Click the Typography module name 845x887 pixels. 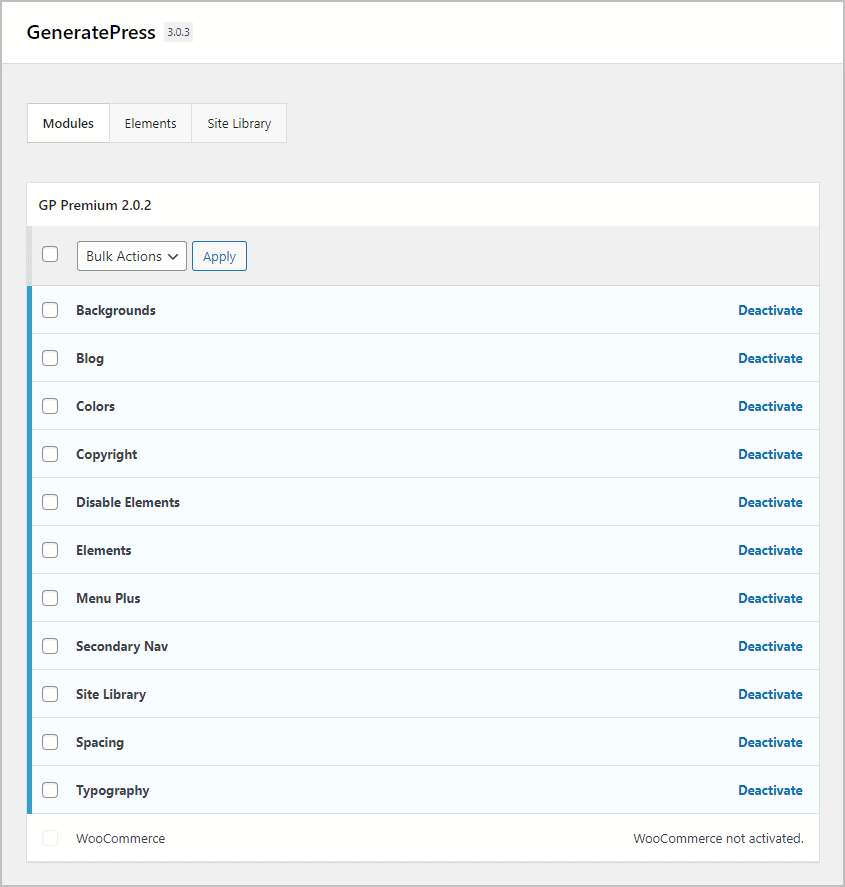pos(113,791)
